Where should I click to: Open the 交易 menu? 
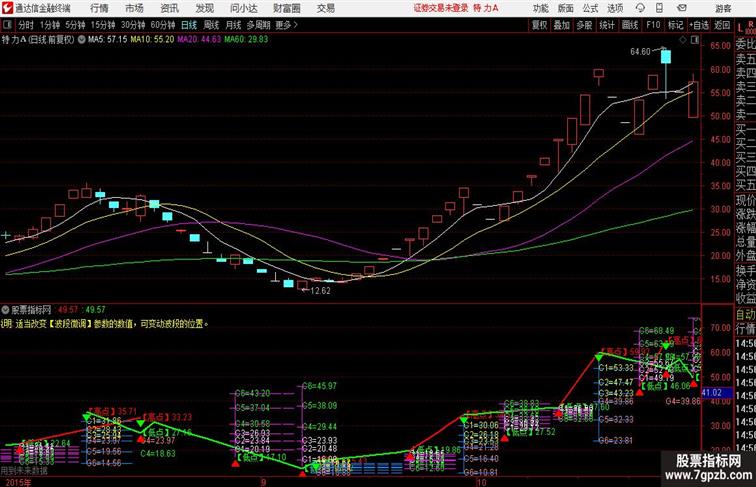tap(325, 8)
